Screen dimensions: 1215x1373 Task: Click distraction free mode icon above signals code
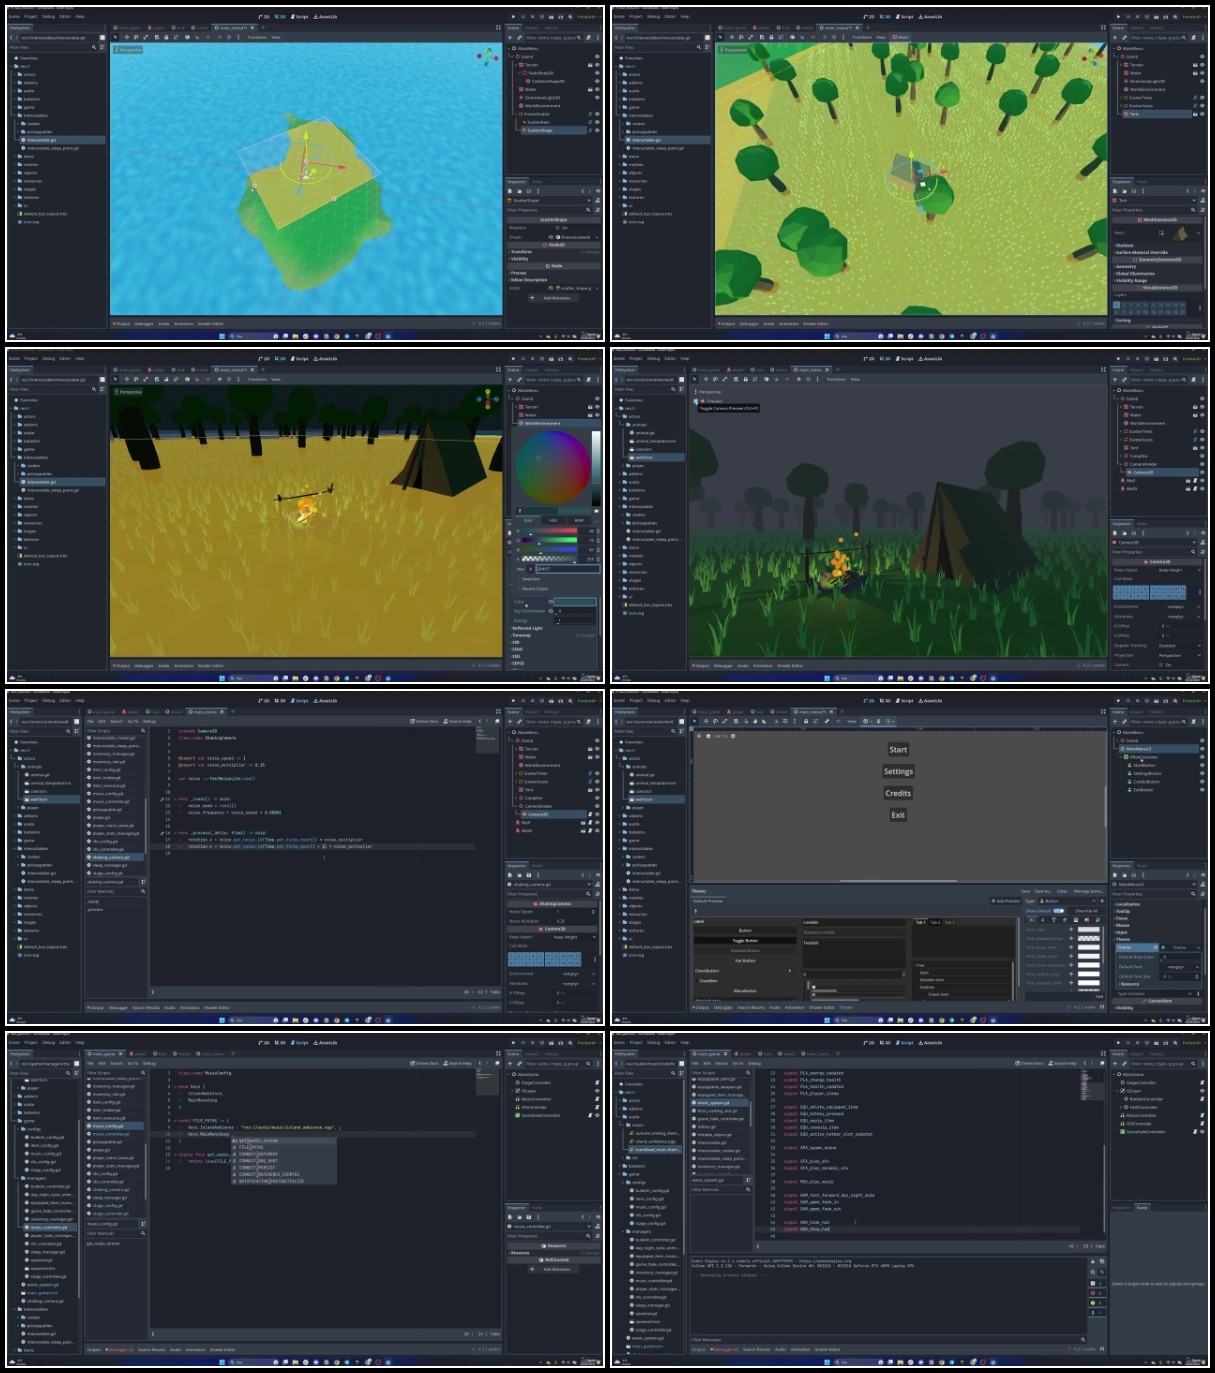tap(1103, 1054)
